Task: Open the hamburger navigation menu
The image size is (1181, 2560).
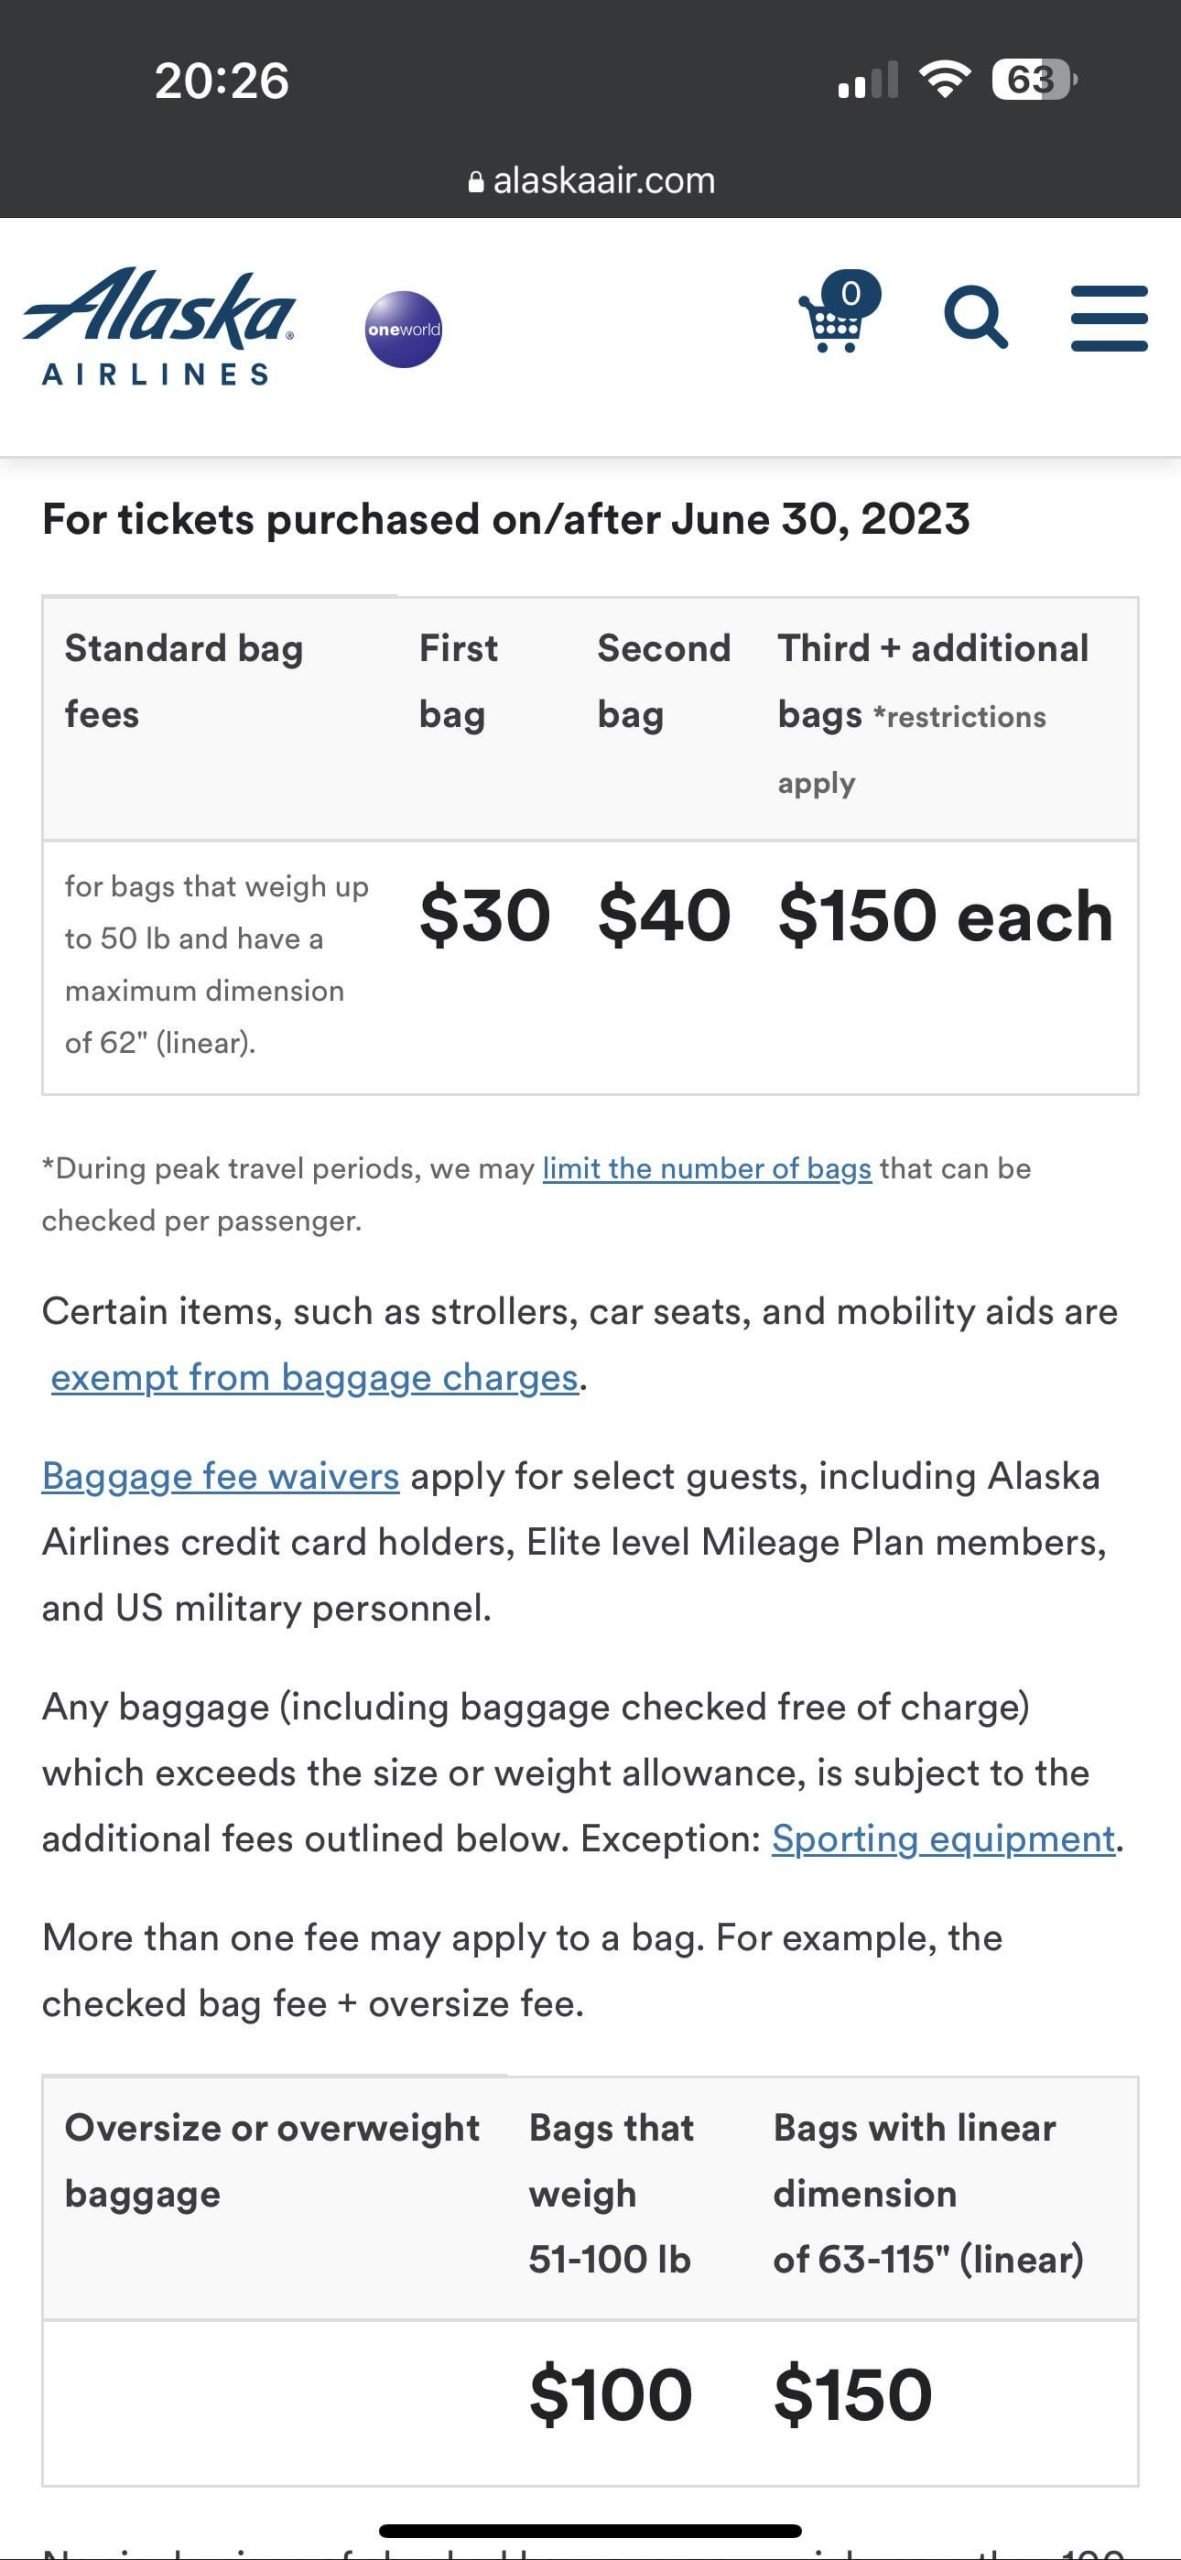Action: tap(1109, 319)
